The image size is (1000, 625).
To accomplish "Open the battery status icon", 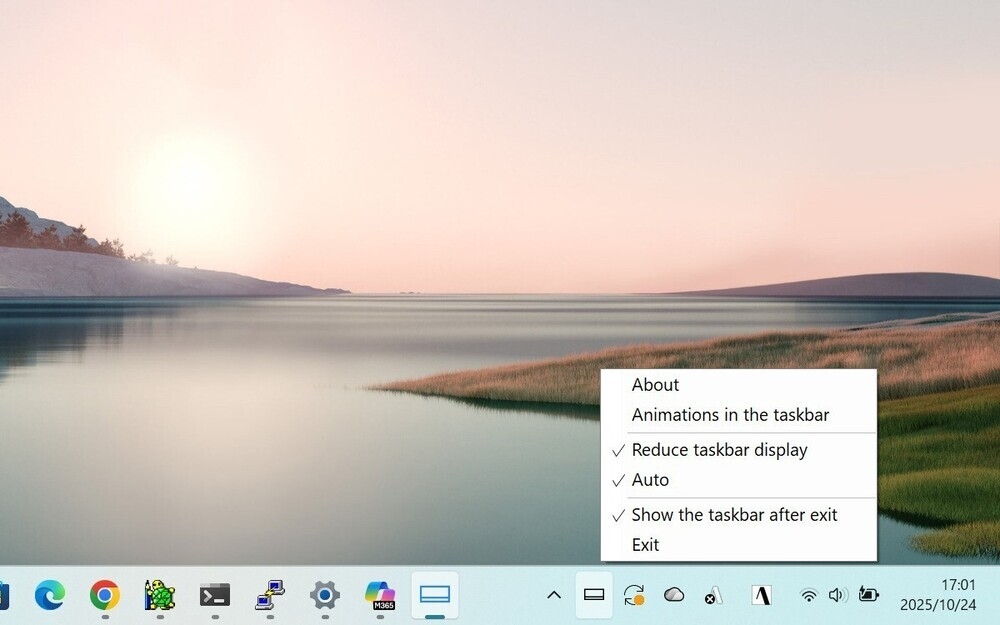I will (x=869, y=596).
